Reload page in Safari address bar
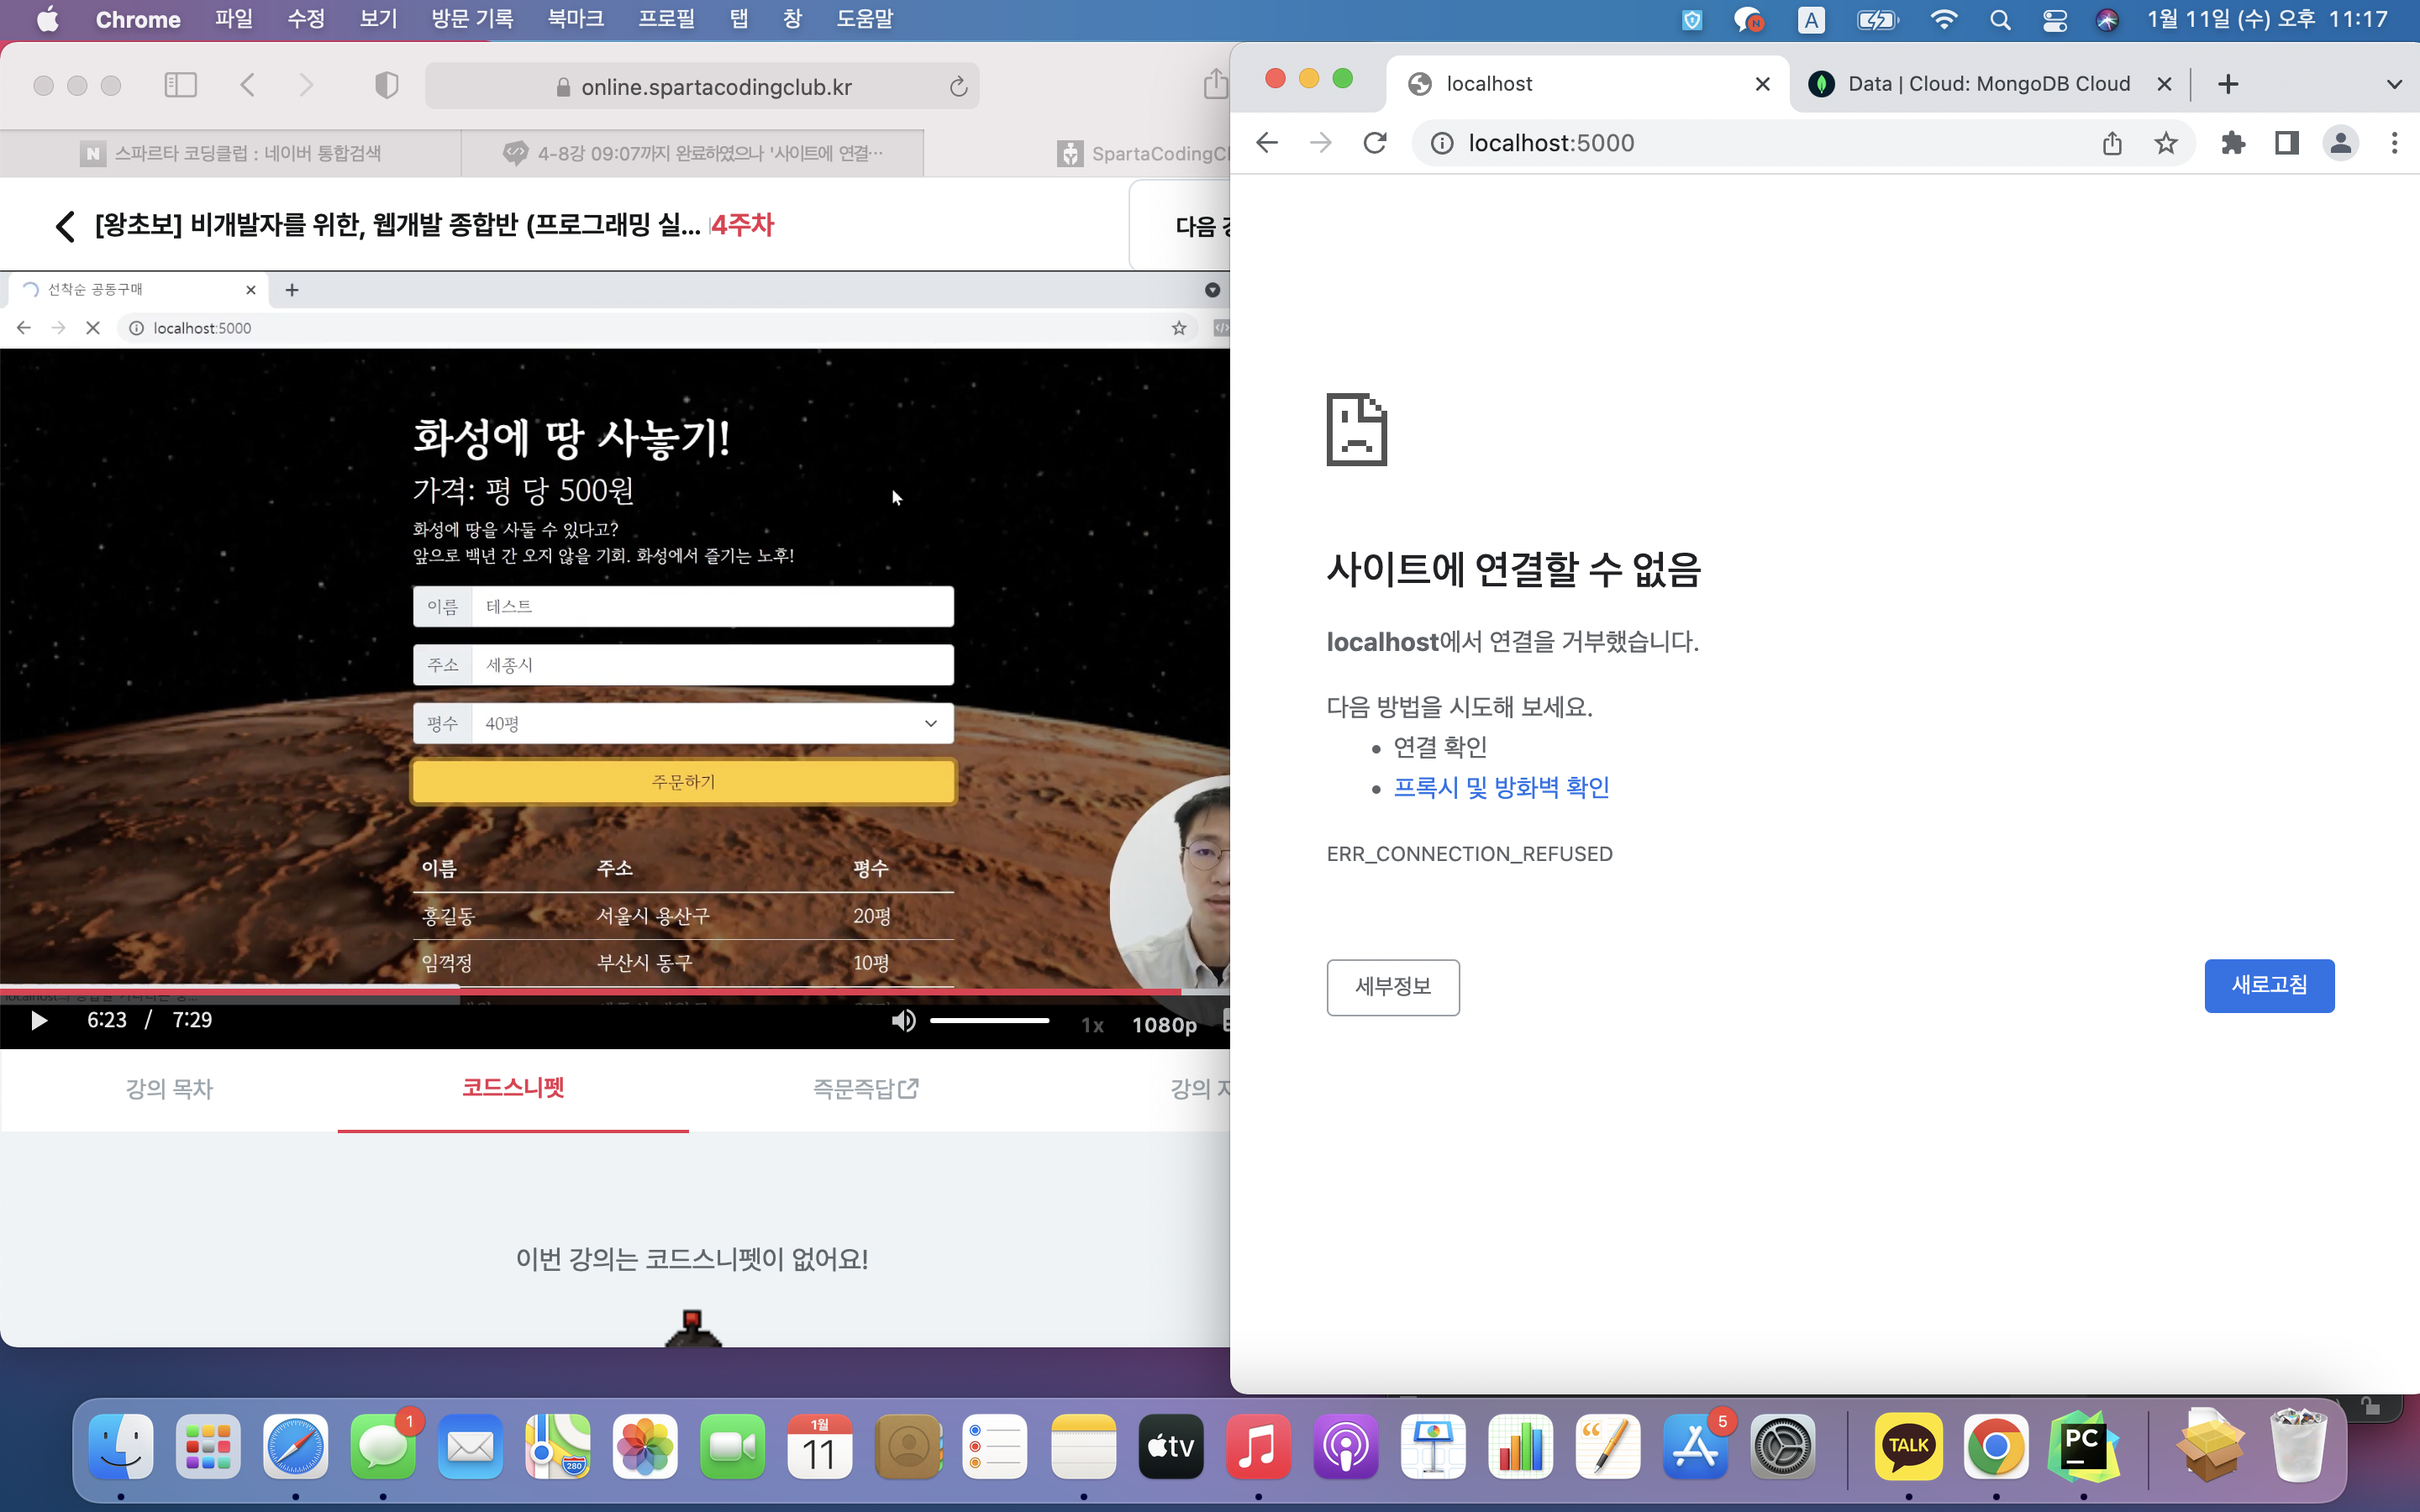Screen dimensions: 2420x1512 coord(958,87)
